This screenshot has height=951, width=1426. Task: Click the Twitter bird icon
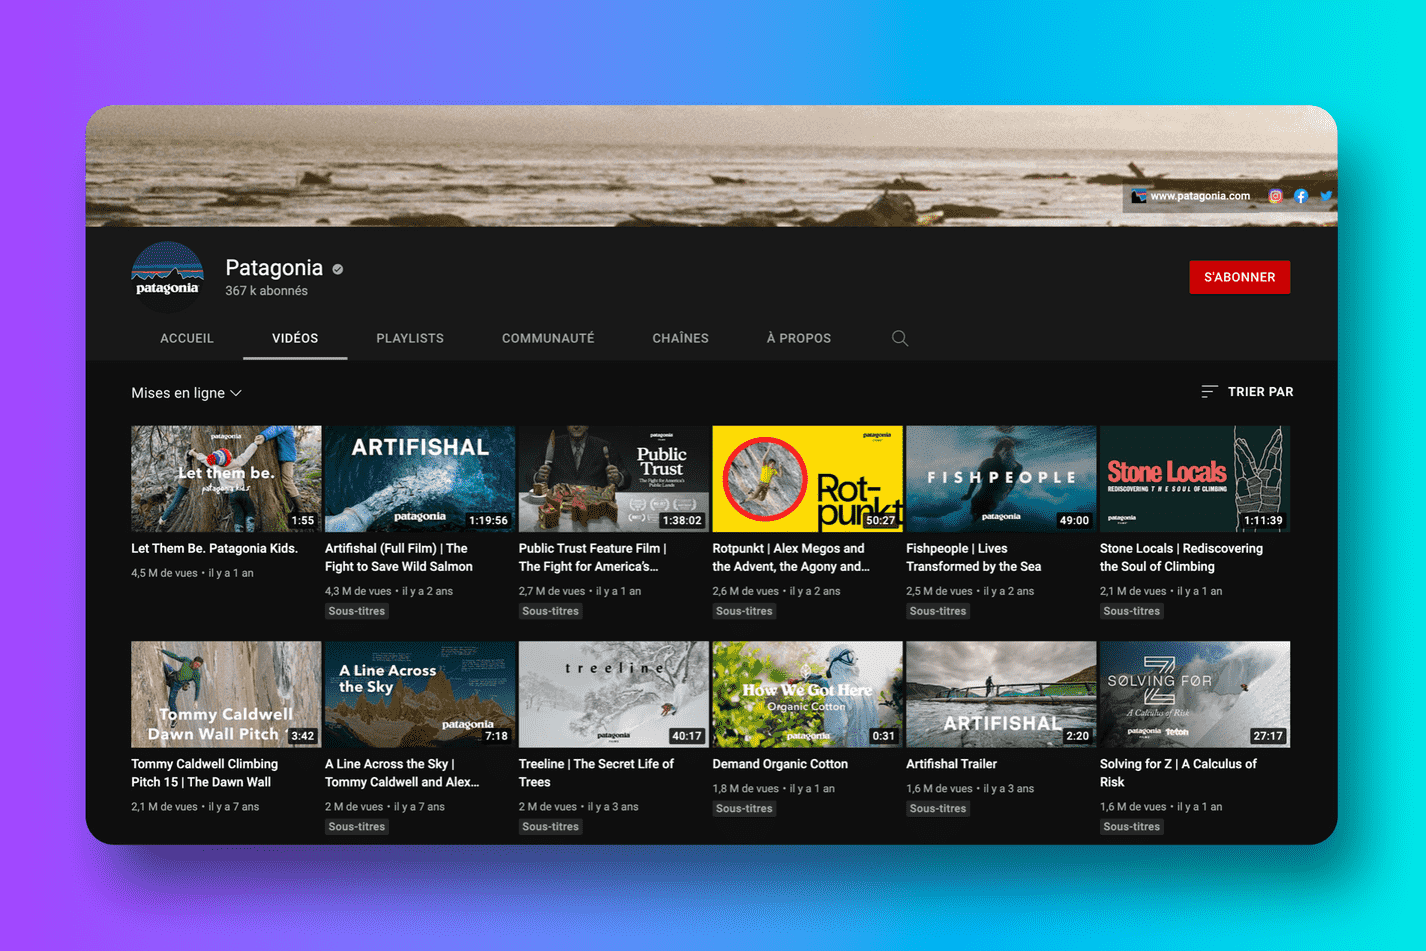(1325, 197)
